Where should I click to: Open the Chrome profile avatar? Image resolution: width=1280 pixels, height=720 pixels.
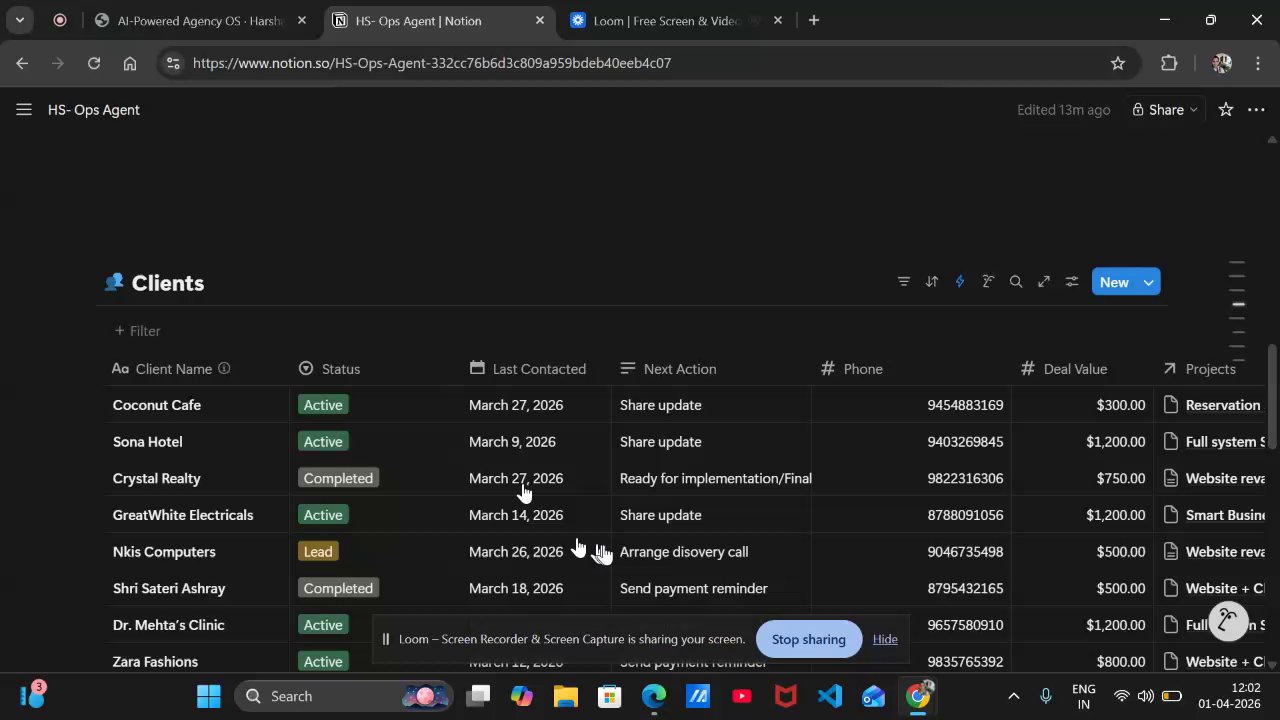tap(1221, 63)
